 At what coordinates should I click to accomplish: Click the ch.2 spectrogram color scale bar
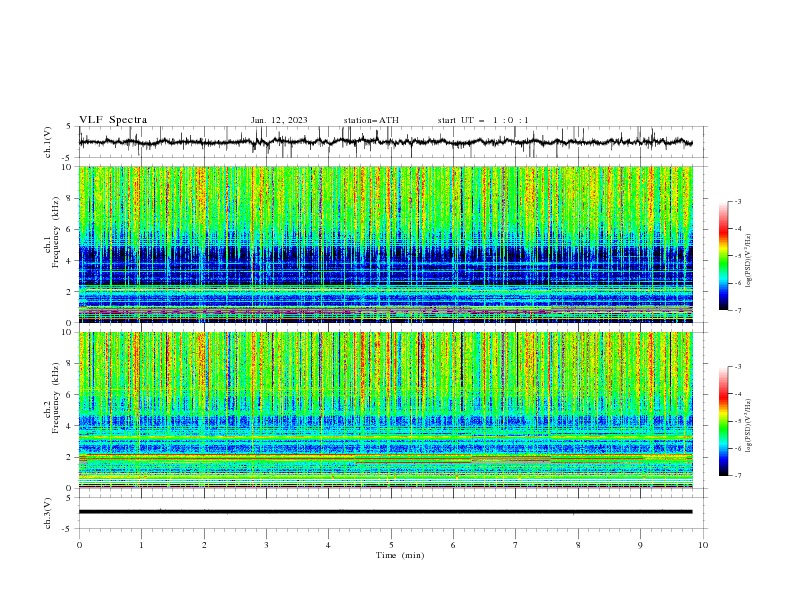pos(724,421)
